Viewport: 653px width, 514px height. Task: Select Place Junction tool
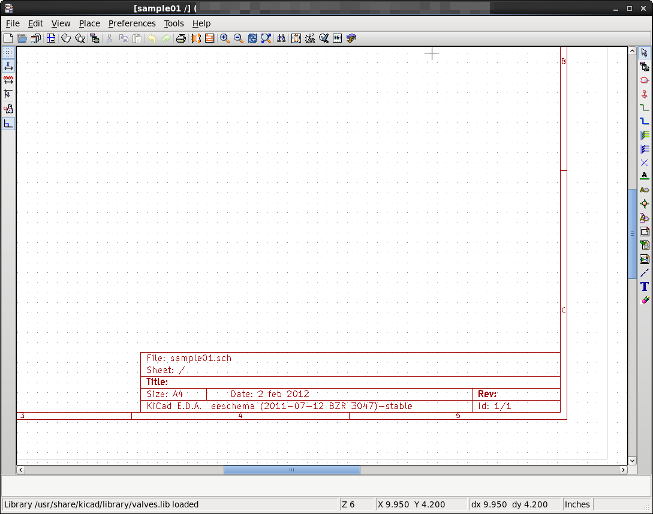[644, 204]
